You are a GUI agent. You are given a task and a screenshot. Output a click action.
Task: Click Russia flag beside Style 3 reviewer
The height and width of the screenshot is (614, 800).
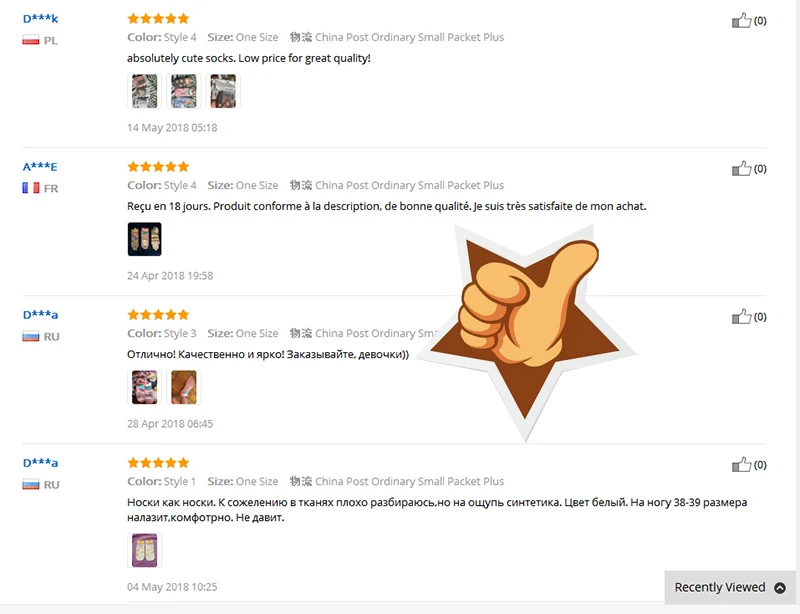point(31,336)
